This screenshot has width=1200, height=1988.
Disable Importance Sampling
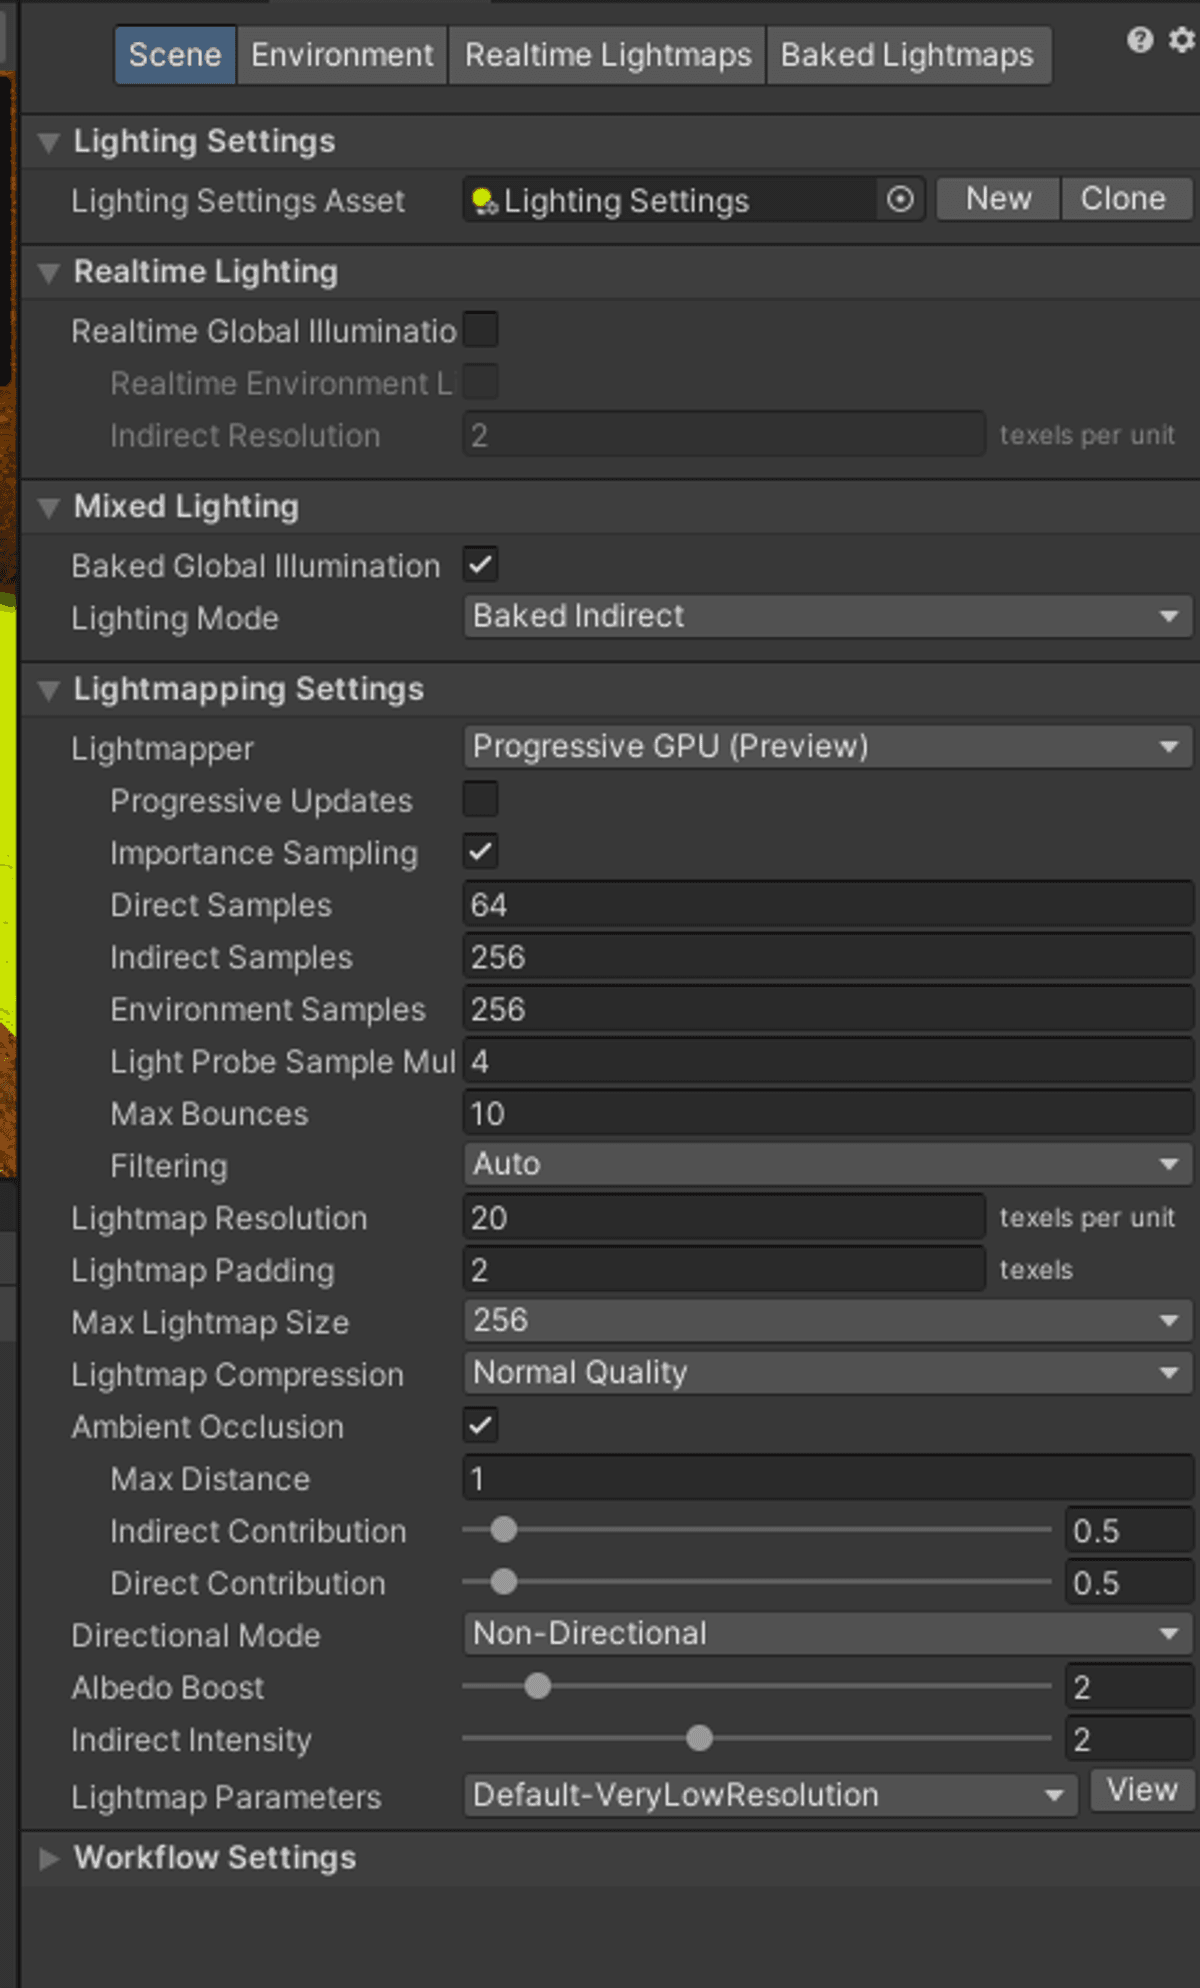pos(480,851)
